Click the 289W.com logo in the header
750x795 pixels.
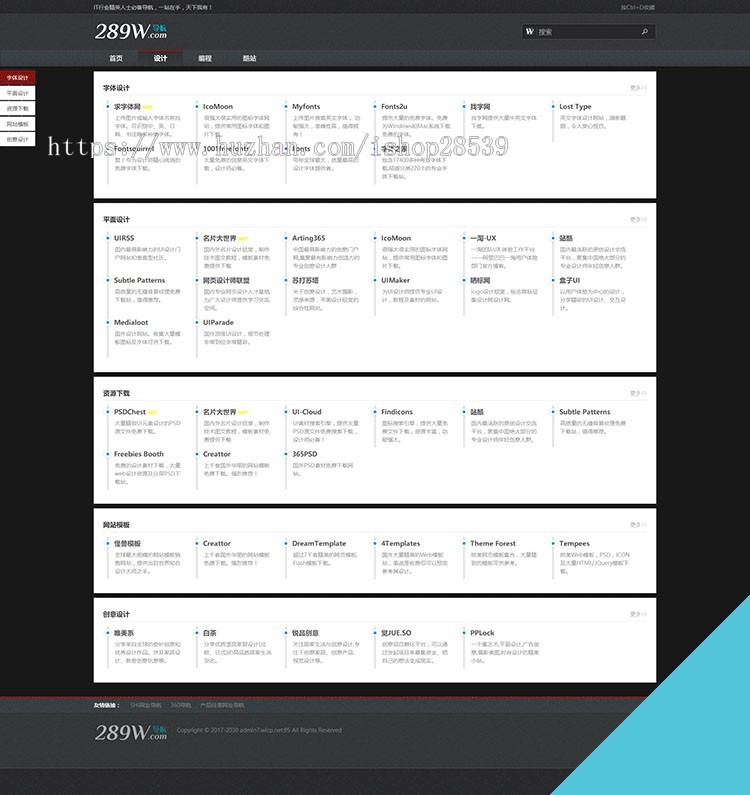(x=131, y=31)
